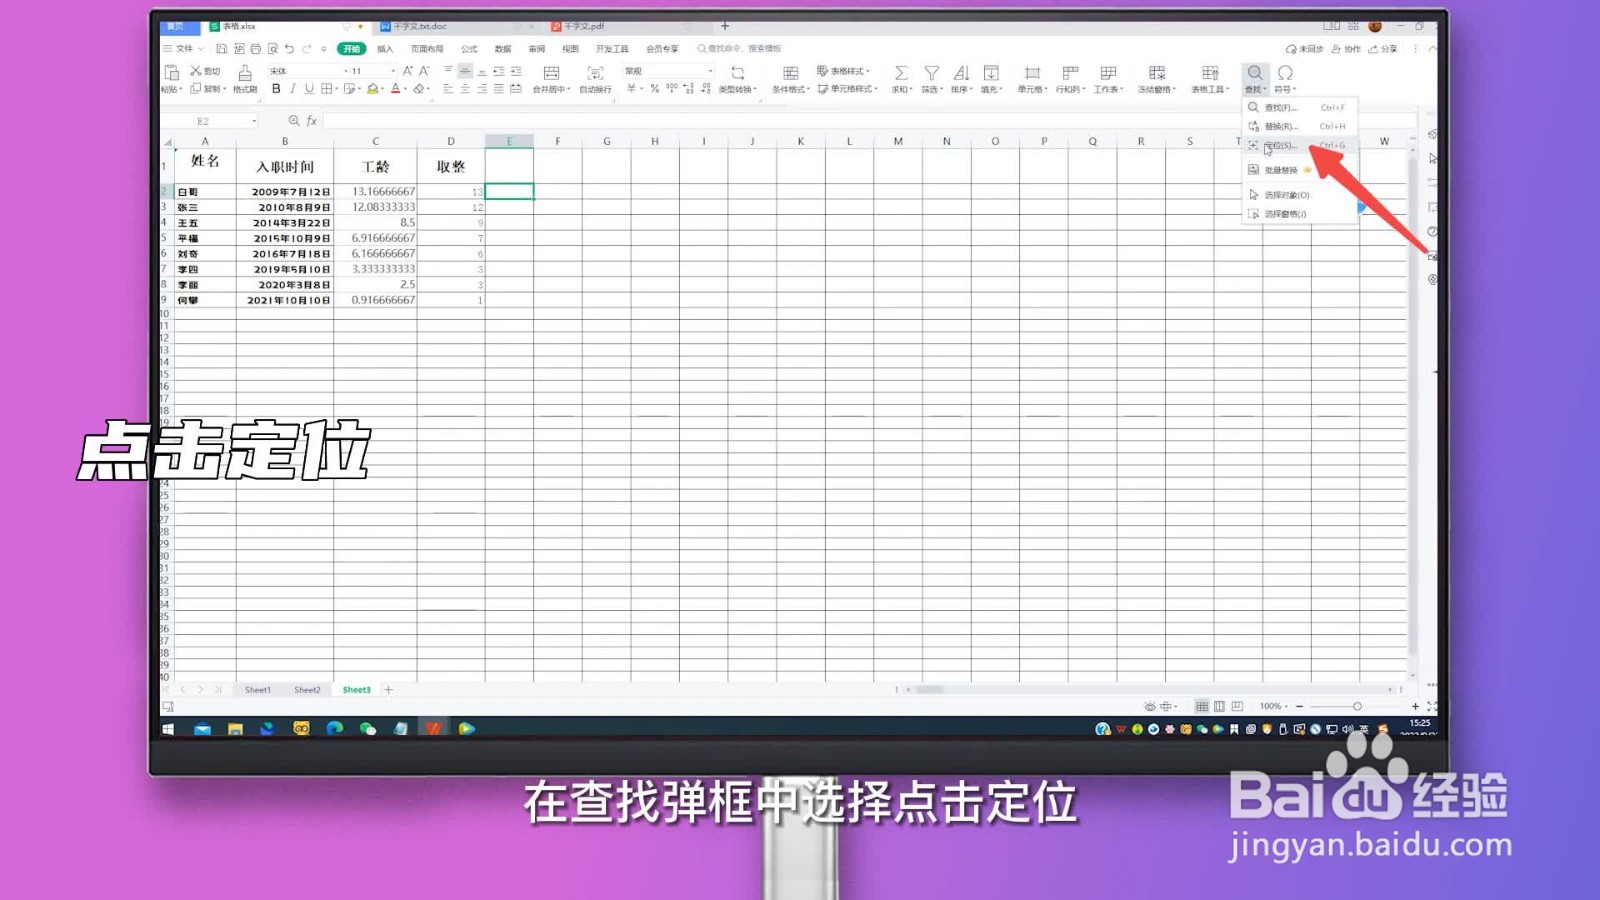Click the Save icon in quick toolbar

click(221, 48)
